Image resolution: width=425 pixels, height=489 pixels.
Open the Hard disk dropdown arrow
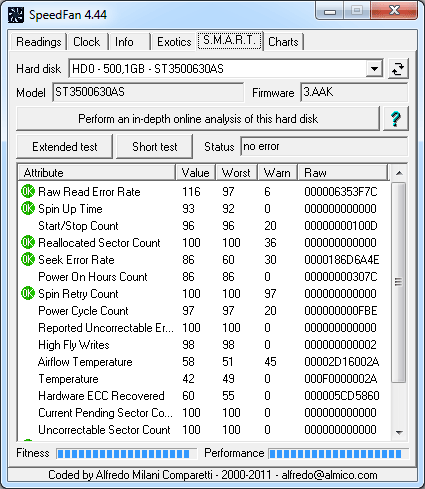coord(374,69)
